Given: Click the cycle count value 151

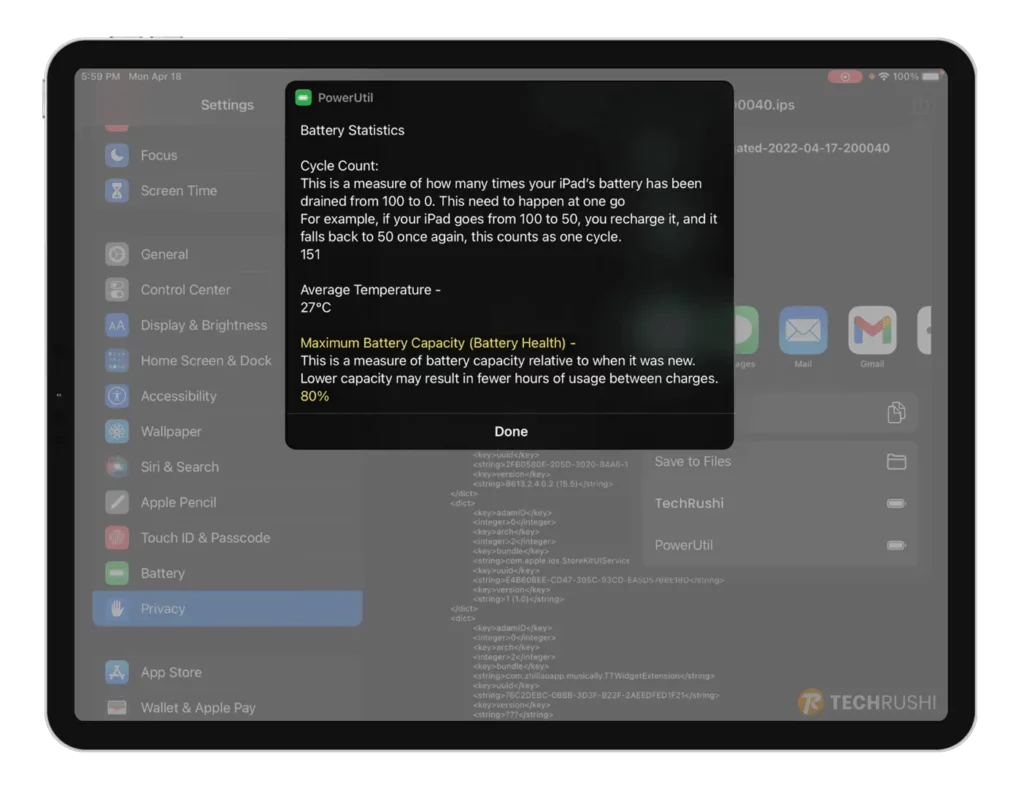Looking at the screenshot, I should point(310,255).
